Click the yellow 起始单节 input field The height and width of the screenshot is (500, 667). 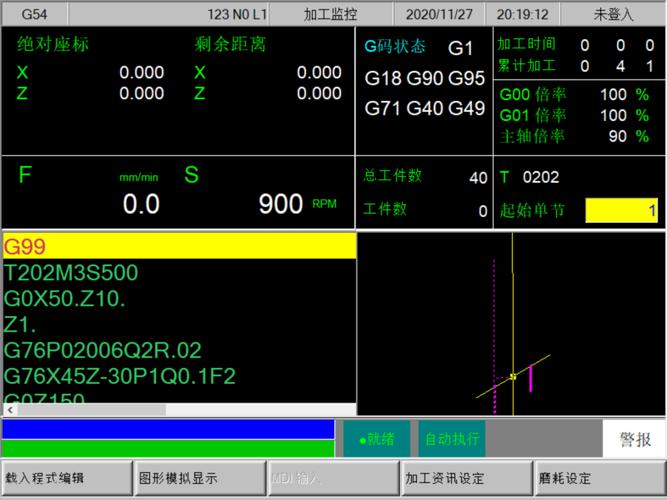pos(621,211)
